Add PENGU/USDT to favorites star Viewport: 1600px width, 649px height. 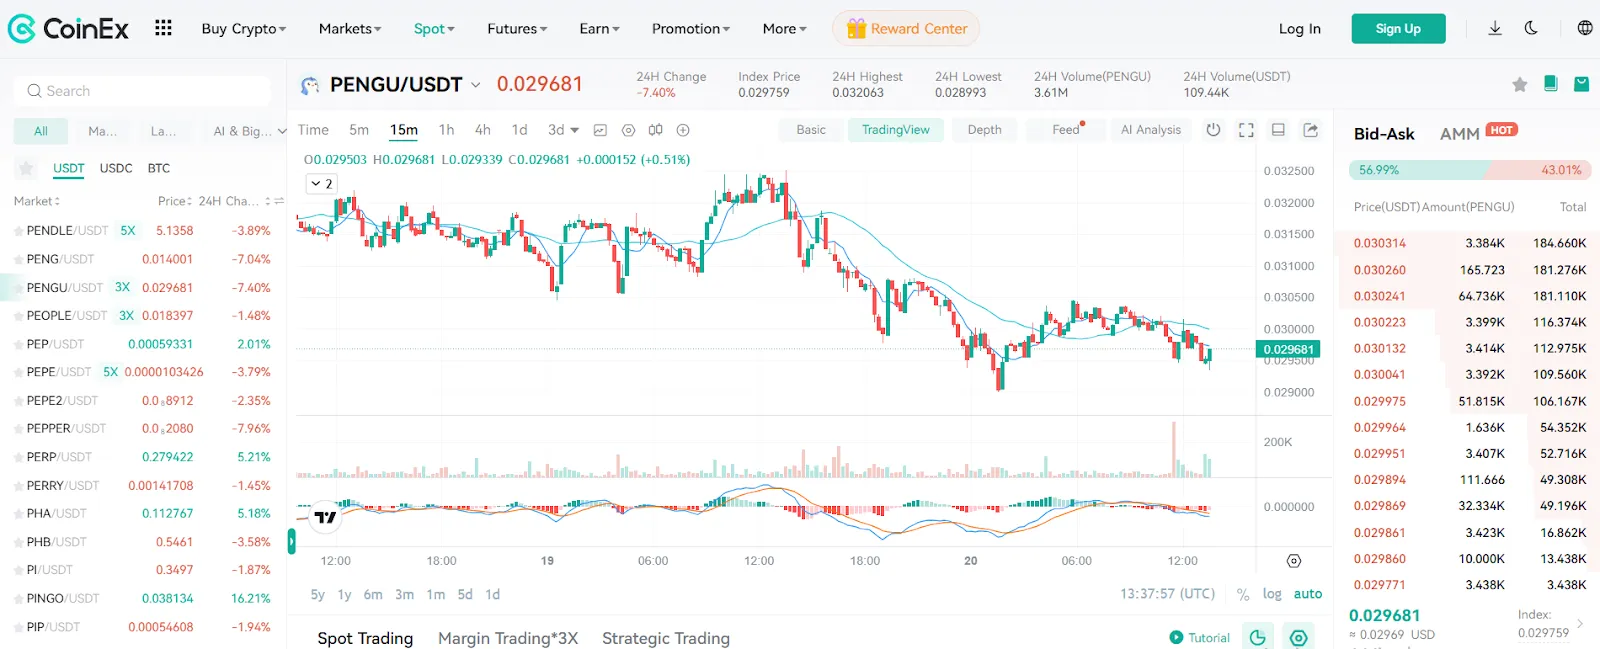point(1520,84)
